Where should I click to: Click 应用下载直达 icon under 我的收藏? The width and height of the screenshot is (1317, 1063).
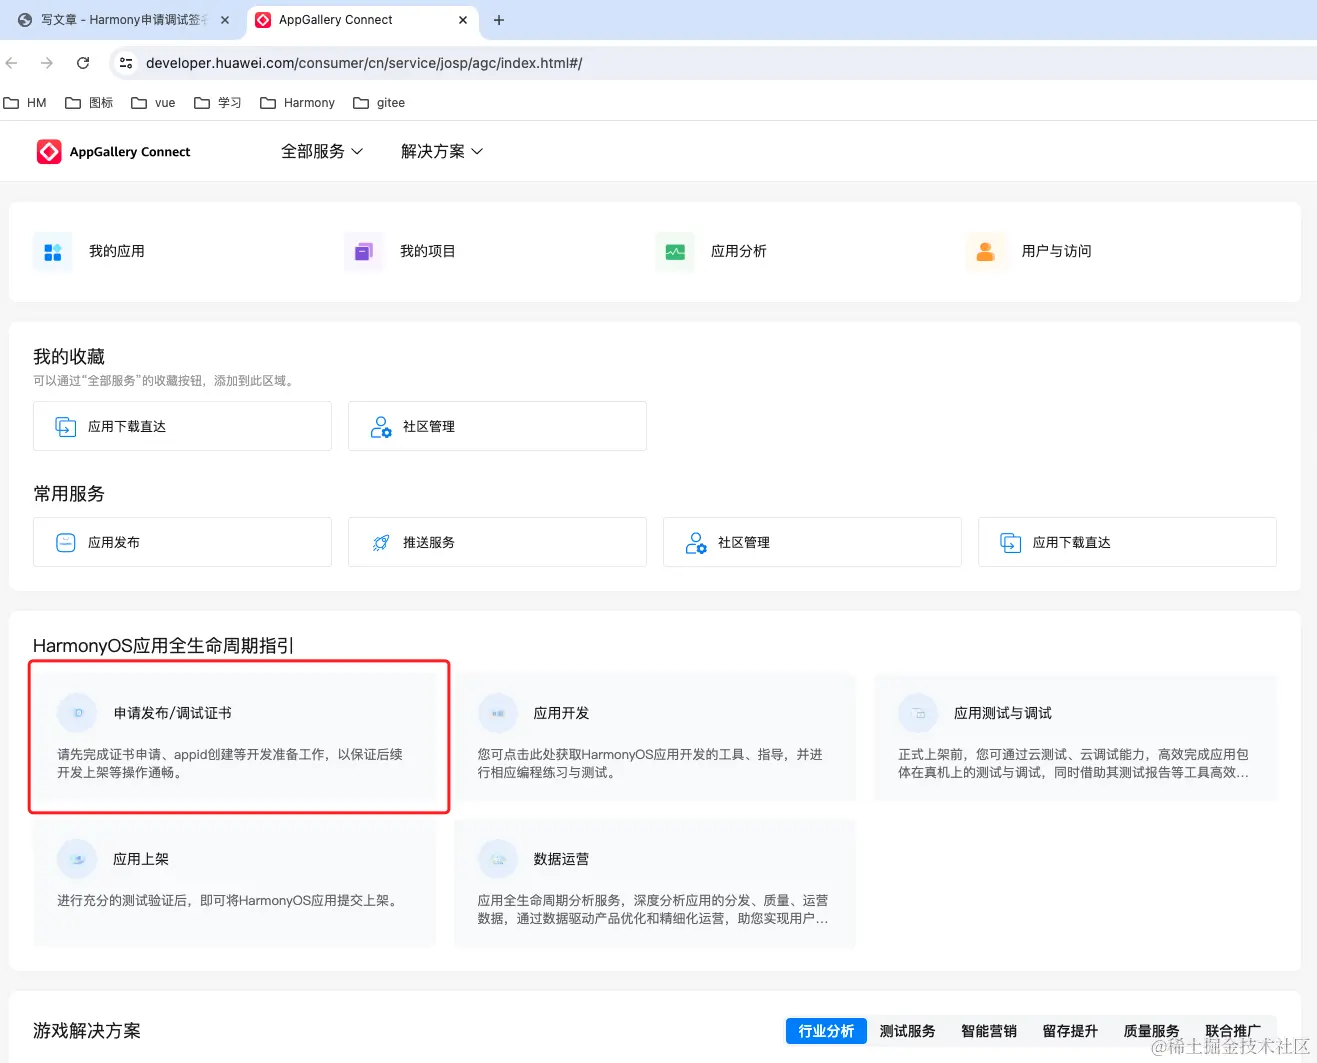66,427
